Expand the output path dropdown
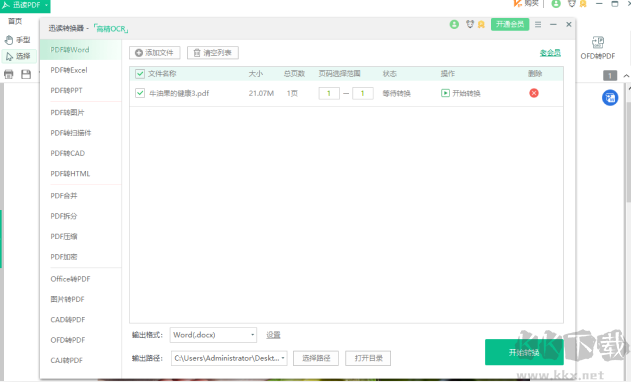The width and height of the screenshot is (631, 382). pyautogui.click(x=283, y=358)
